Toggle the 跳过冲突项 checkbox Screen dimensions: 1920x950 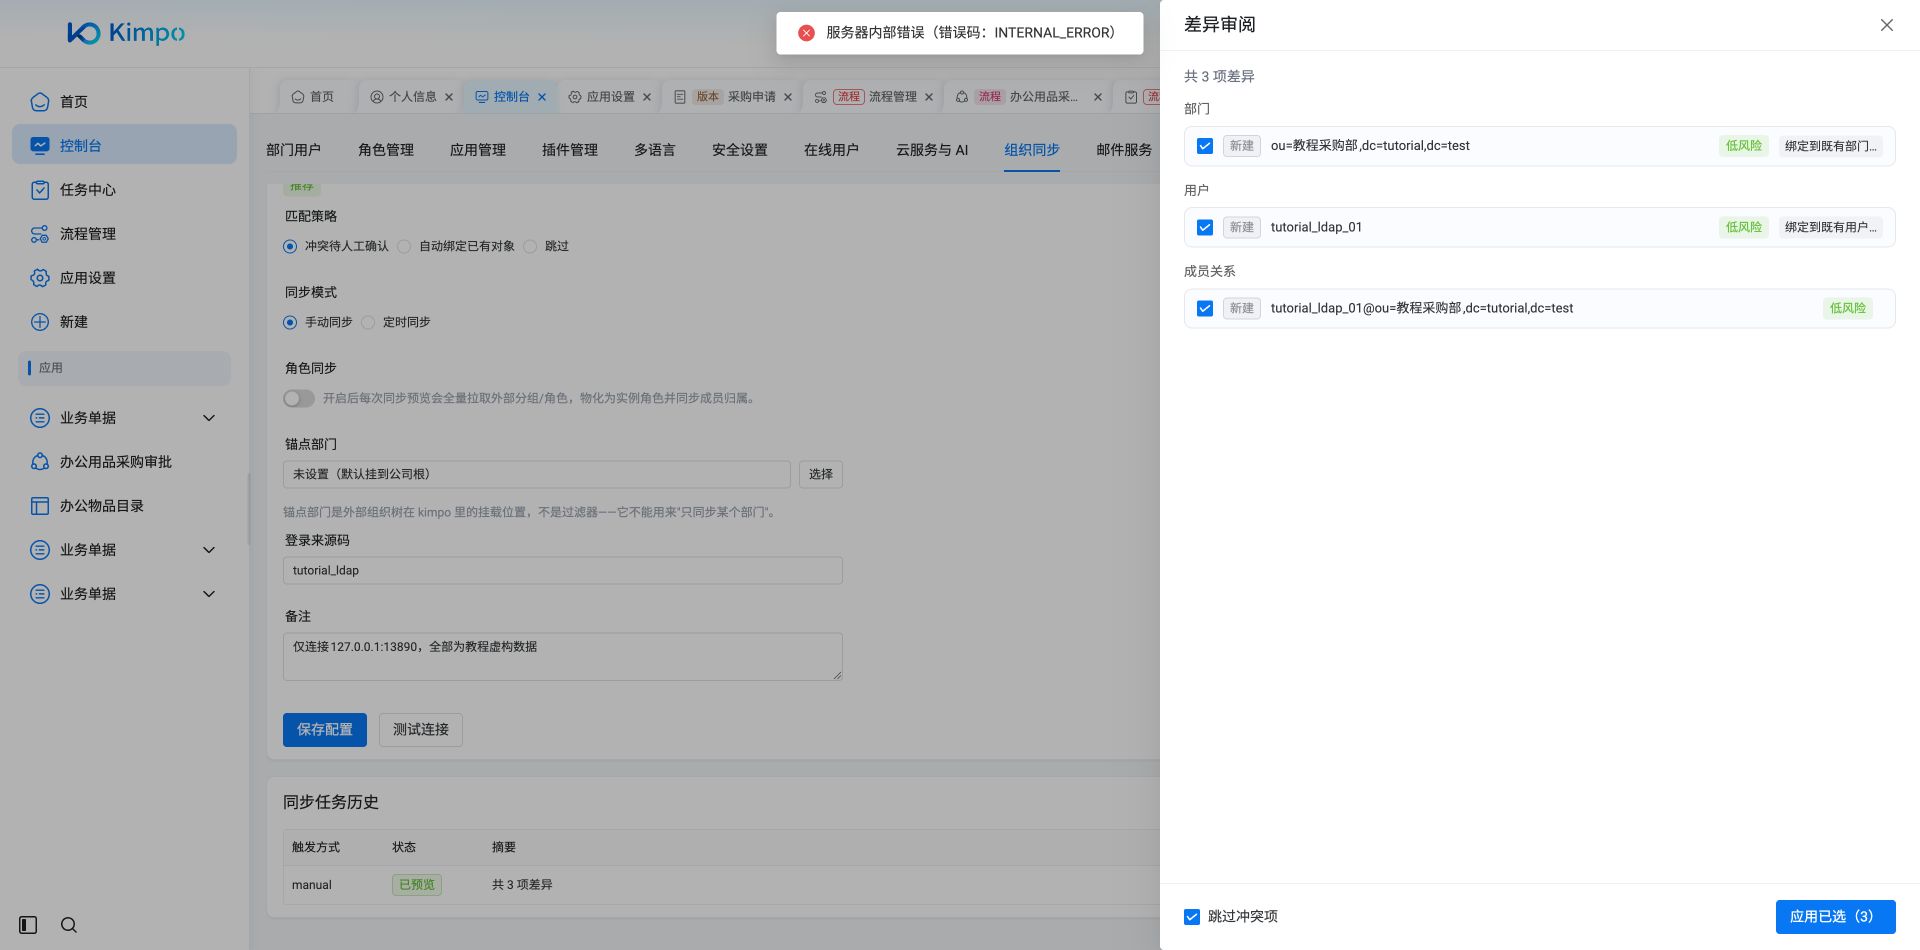pos(1192,917)
